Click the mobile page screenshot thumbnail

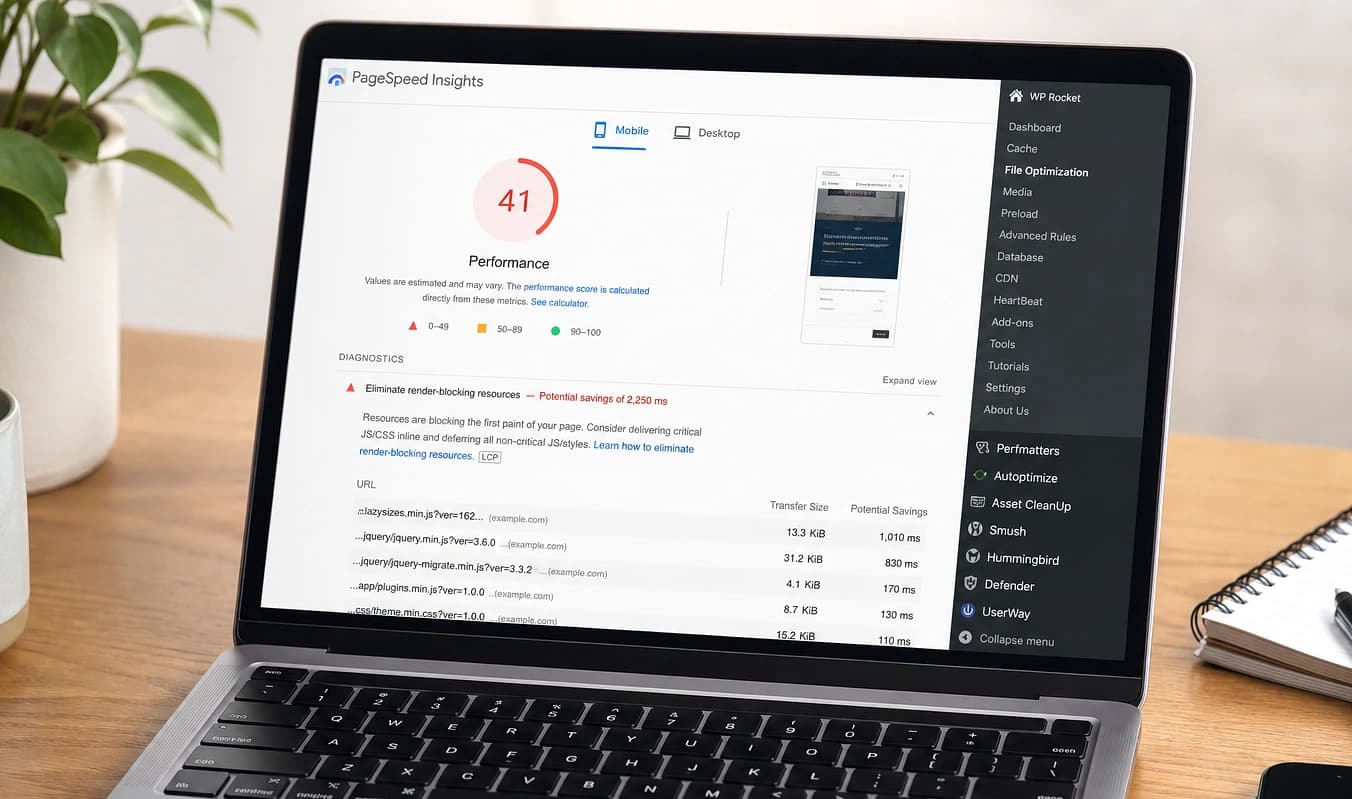[x=853, y=256]
